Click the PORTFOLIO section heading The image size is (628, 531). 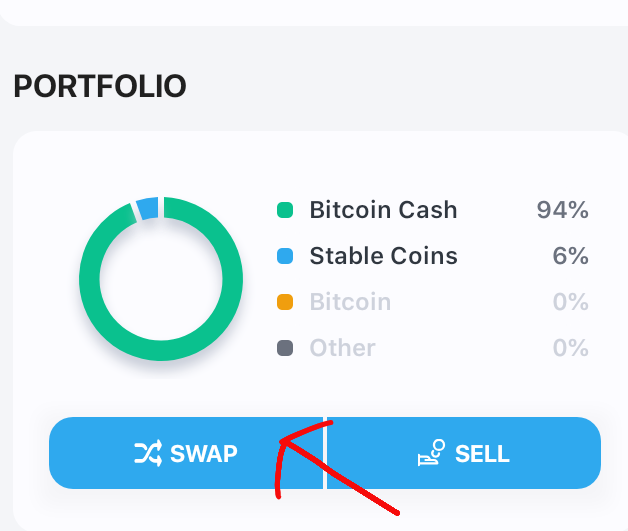(100, 86)
